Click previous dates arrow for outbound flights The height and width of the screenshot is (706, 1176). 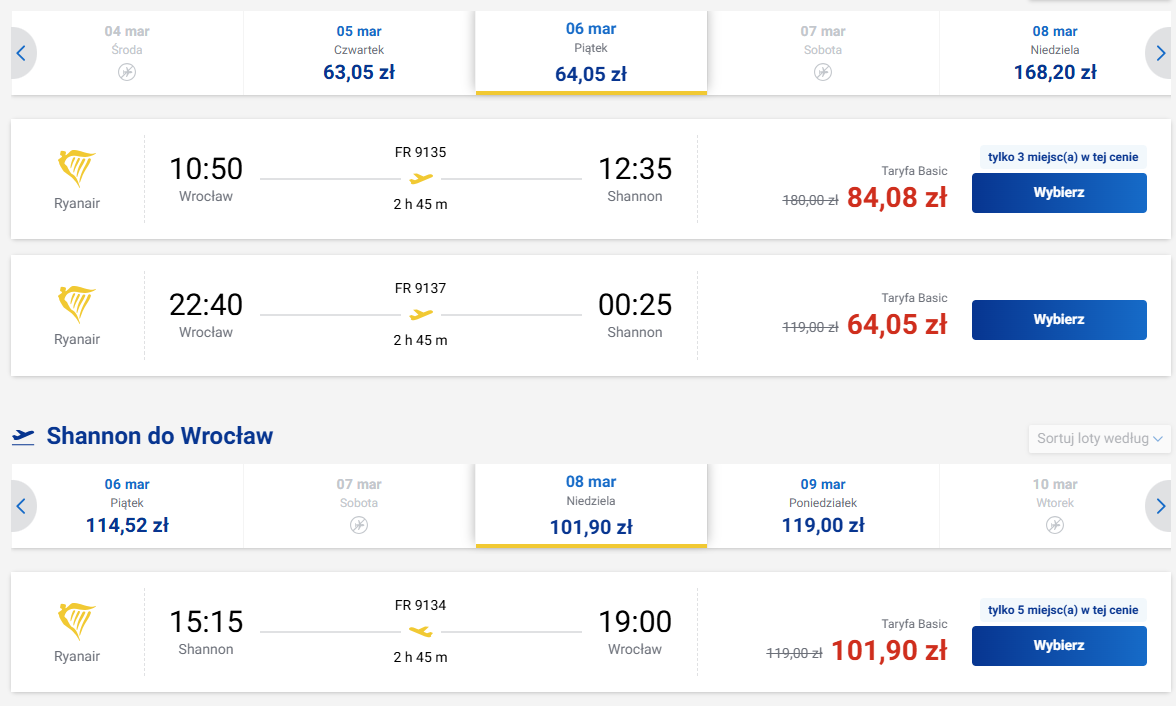pyautogui.click(x=22, y=53)
